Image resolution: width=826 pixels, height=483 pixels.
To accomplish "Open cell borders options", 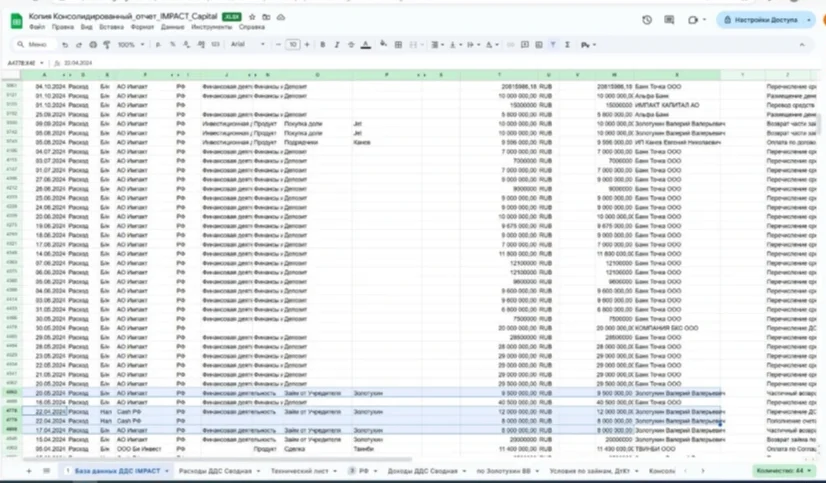I will click(x=398, y=45).
